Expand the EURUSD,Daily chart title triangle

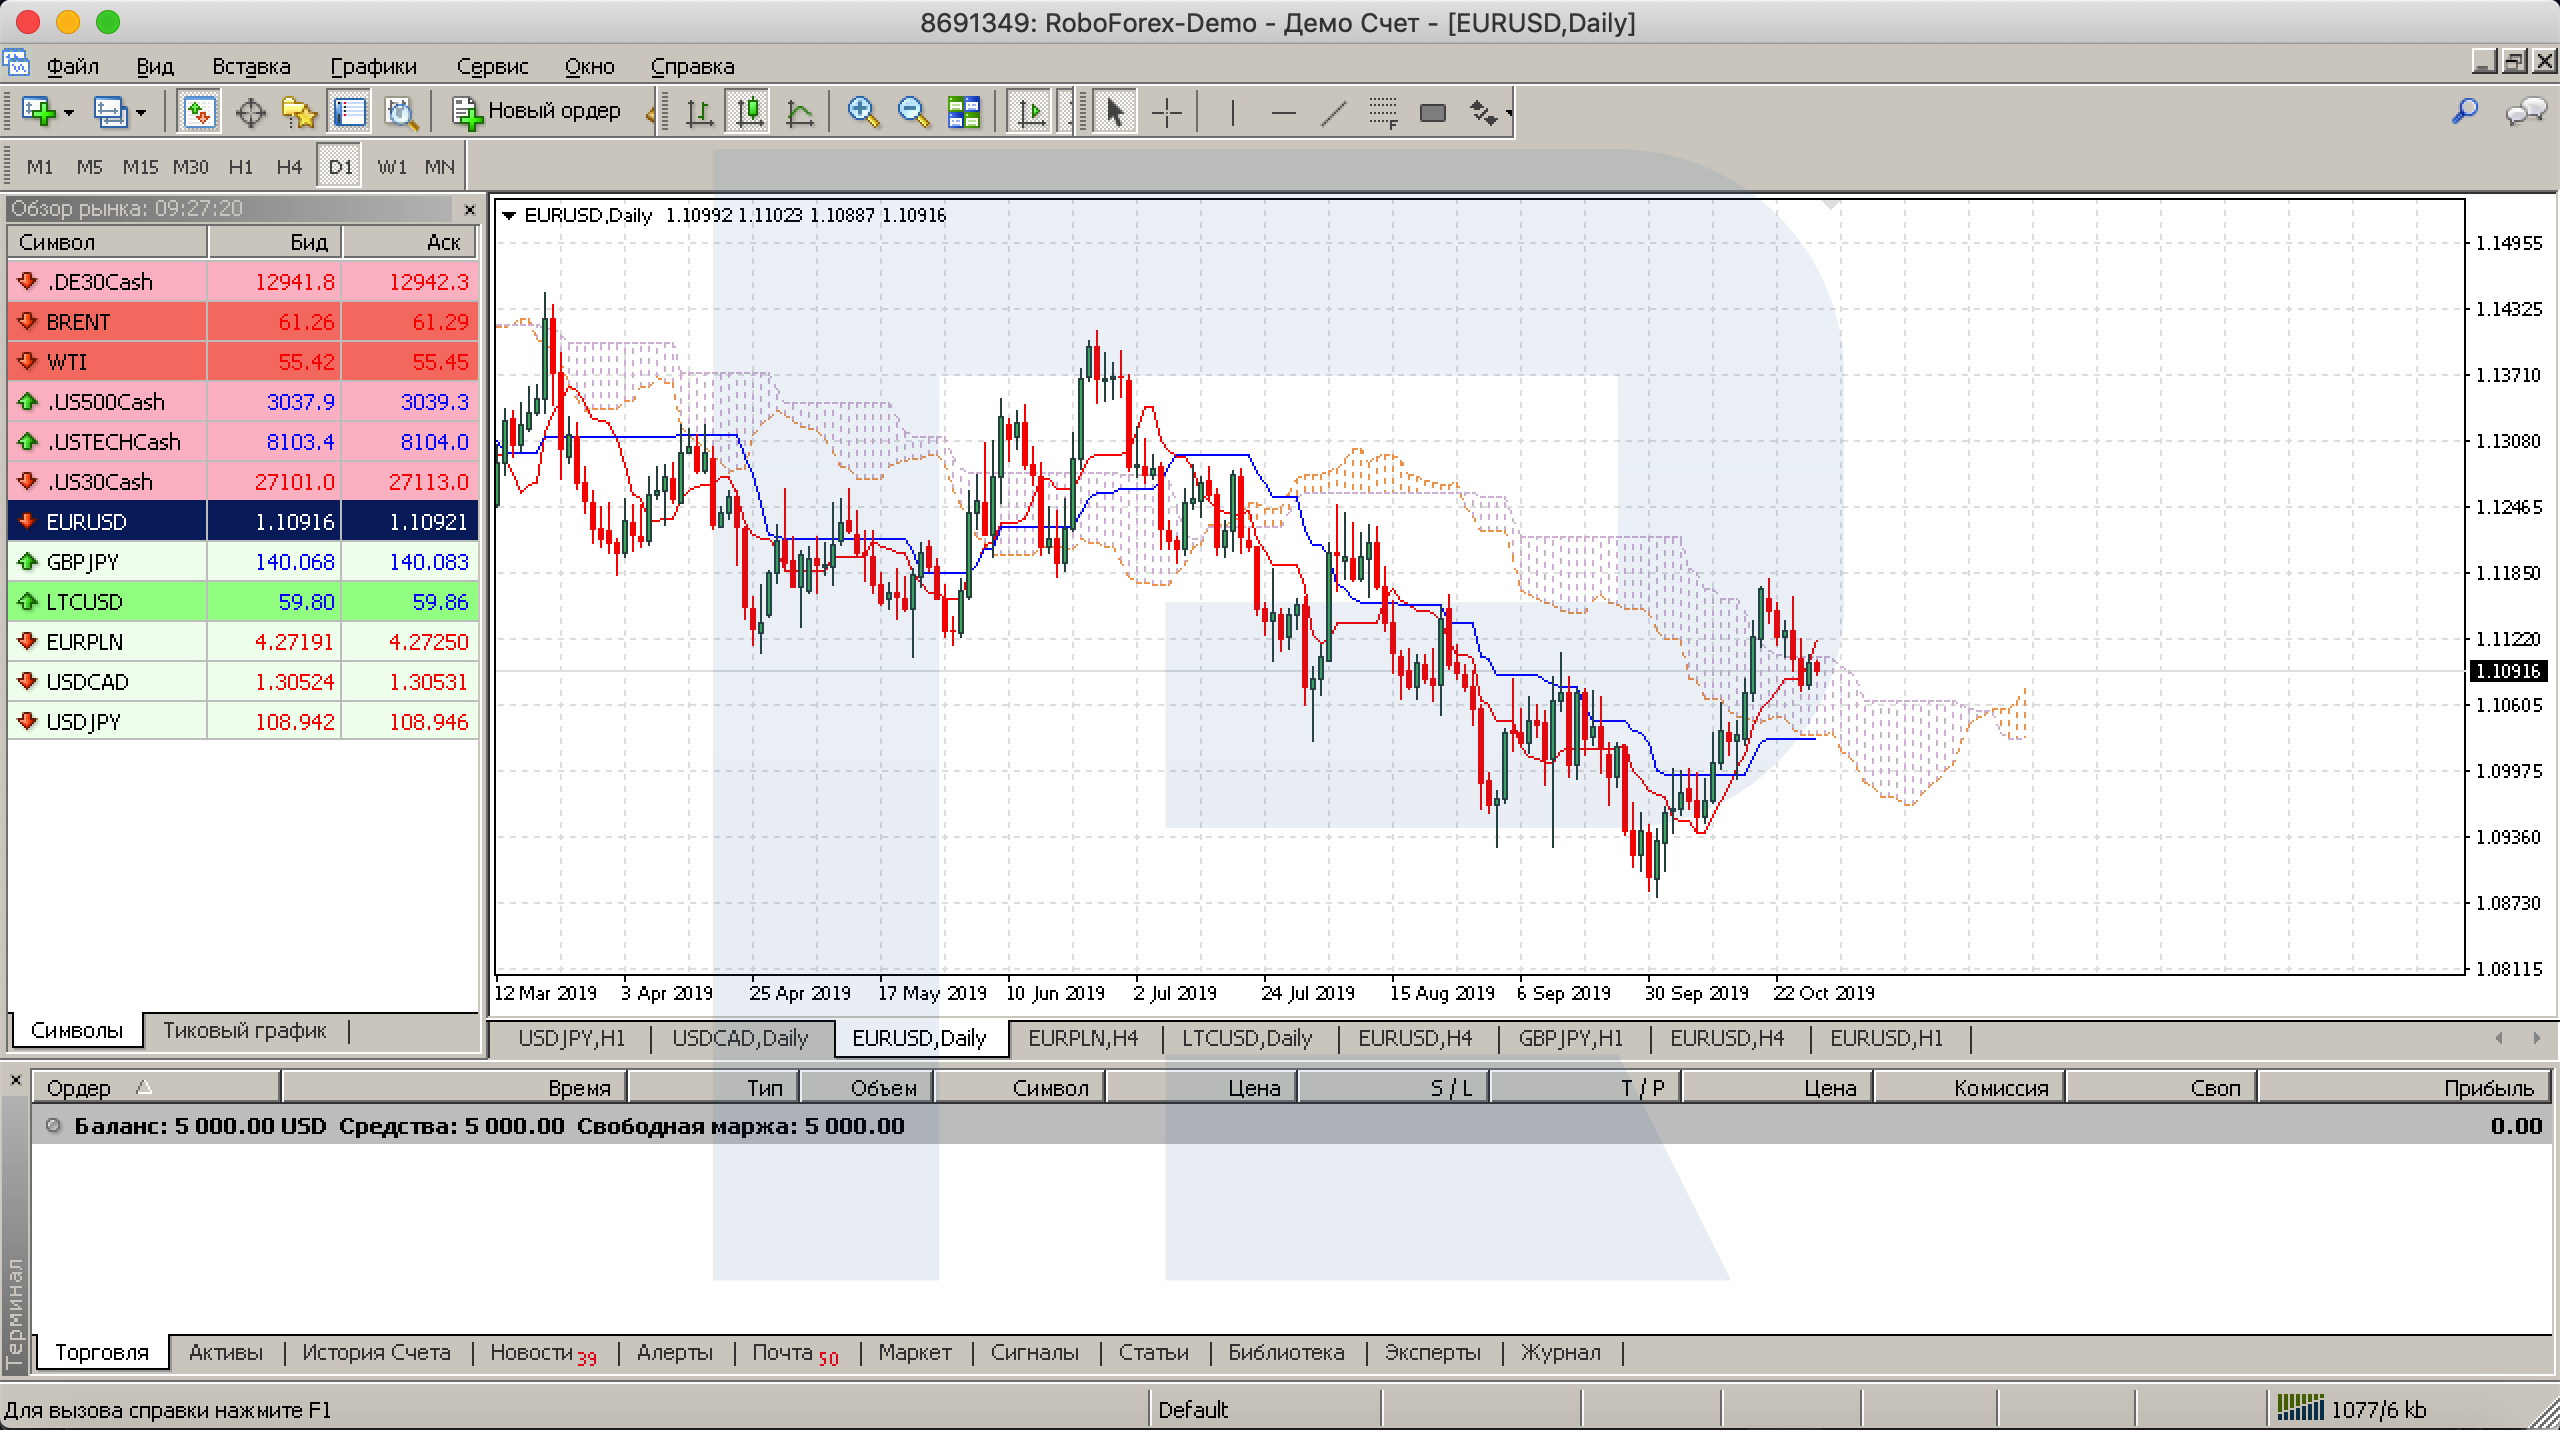[x=508, y=215]
